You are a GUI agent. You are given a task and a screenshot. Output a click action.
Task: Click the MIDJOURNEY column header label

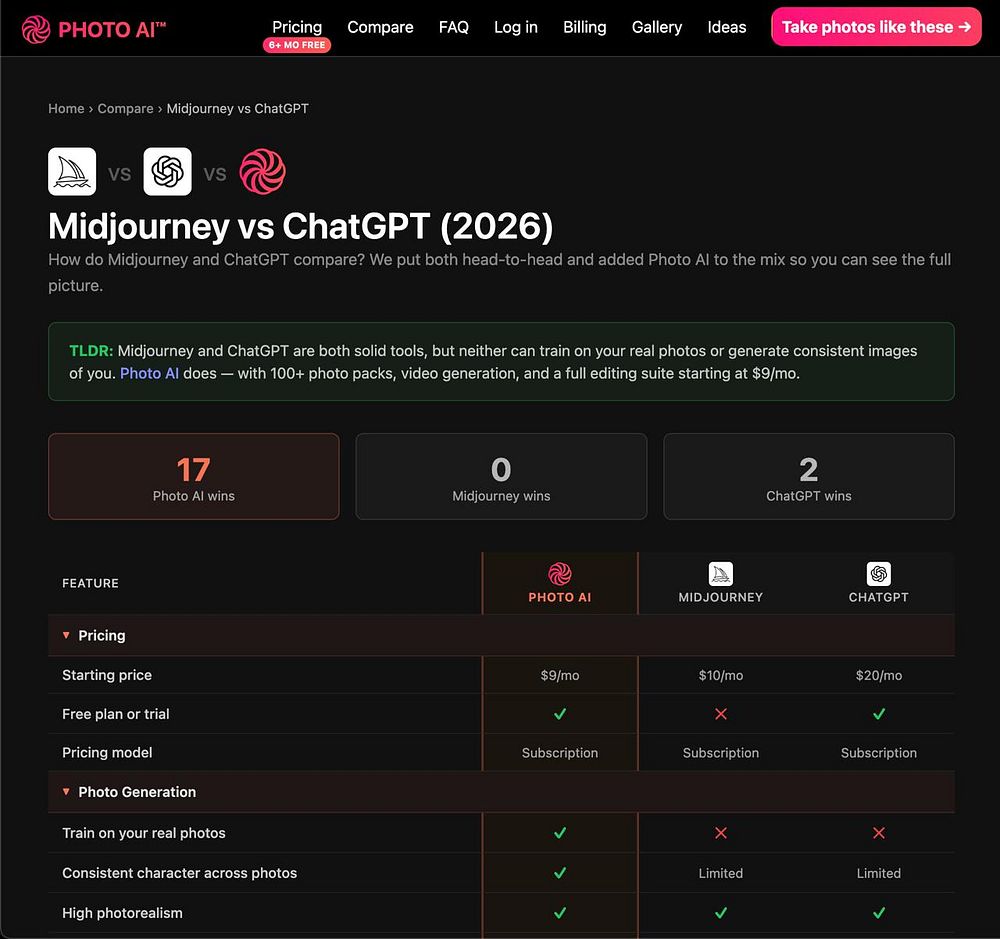[721, 597]
